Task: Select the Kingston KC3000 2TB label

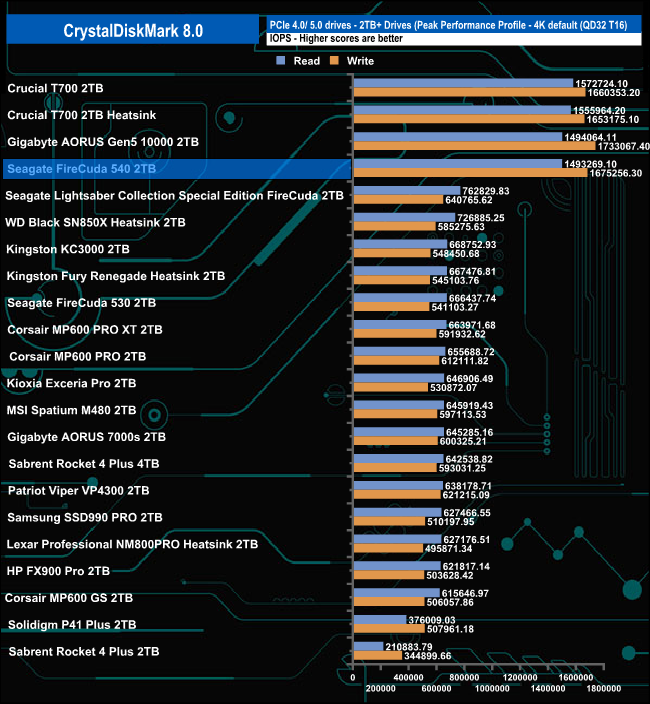Action: coord(68,249)
